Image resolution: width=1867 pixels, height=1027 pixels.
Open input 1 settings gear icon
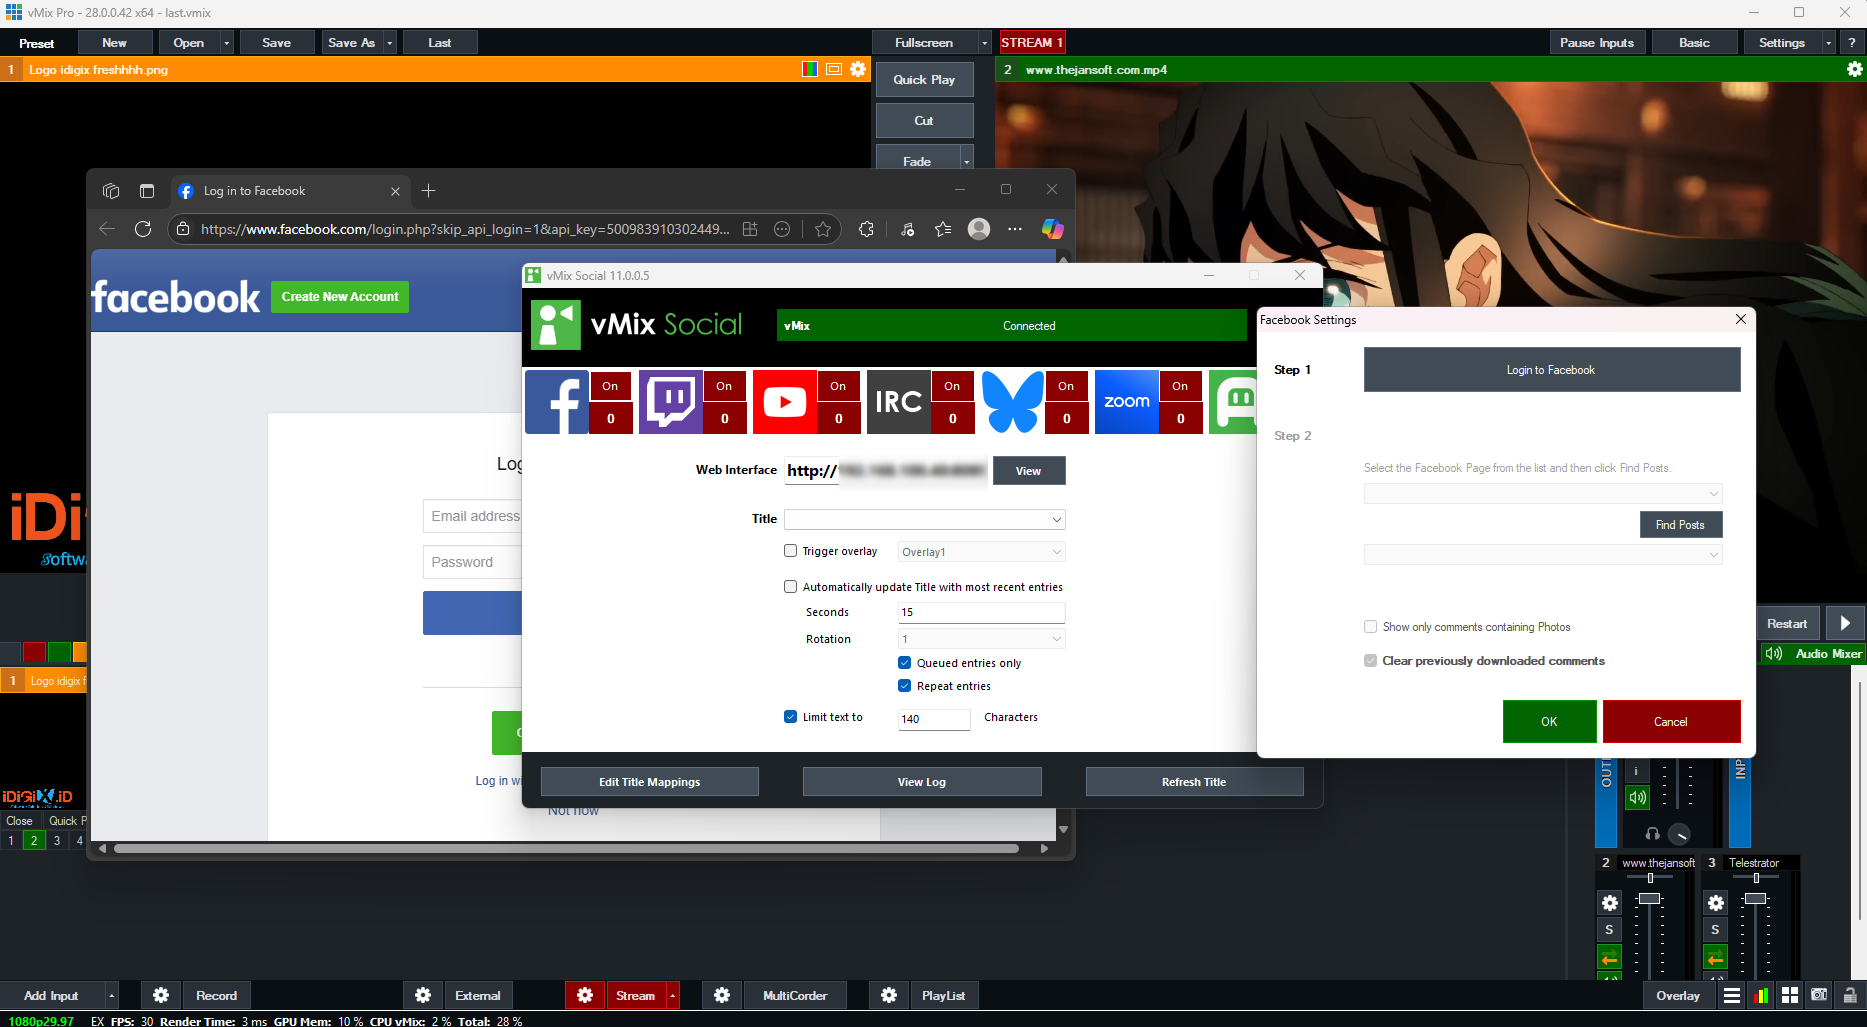[858, 69]
